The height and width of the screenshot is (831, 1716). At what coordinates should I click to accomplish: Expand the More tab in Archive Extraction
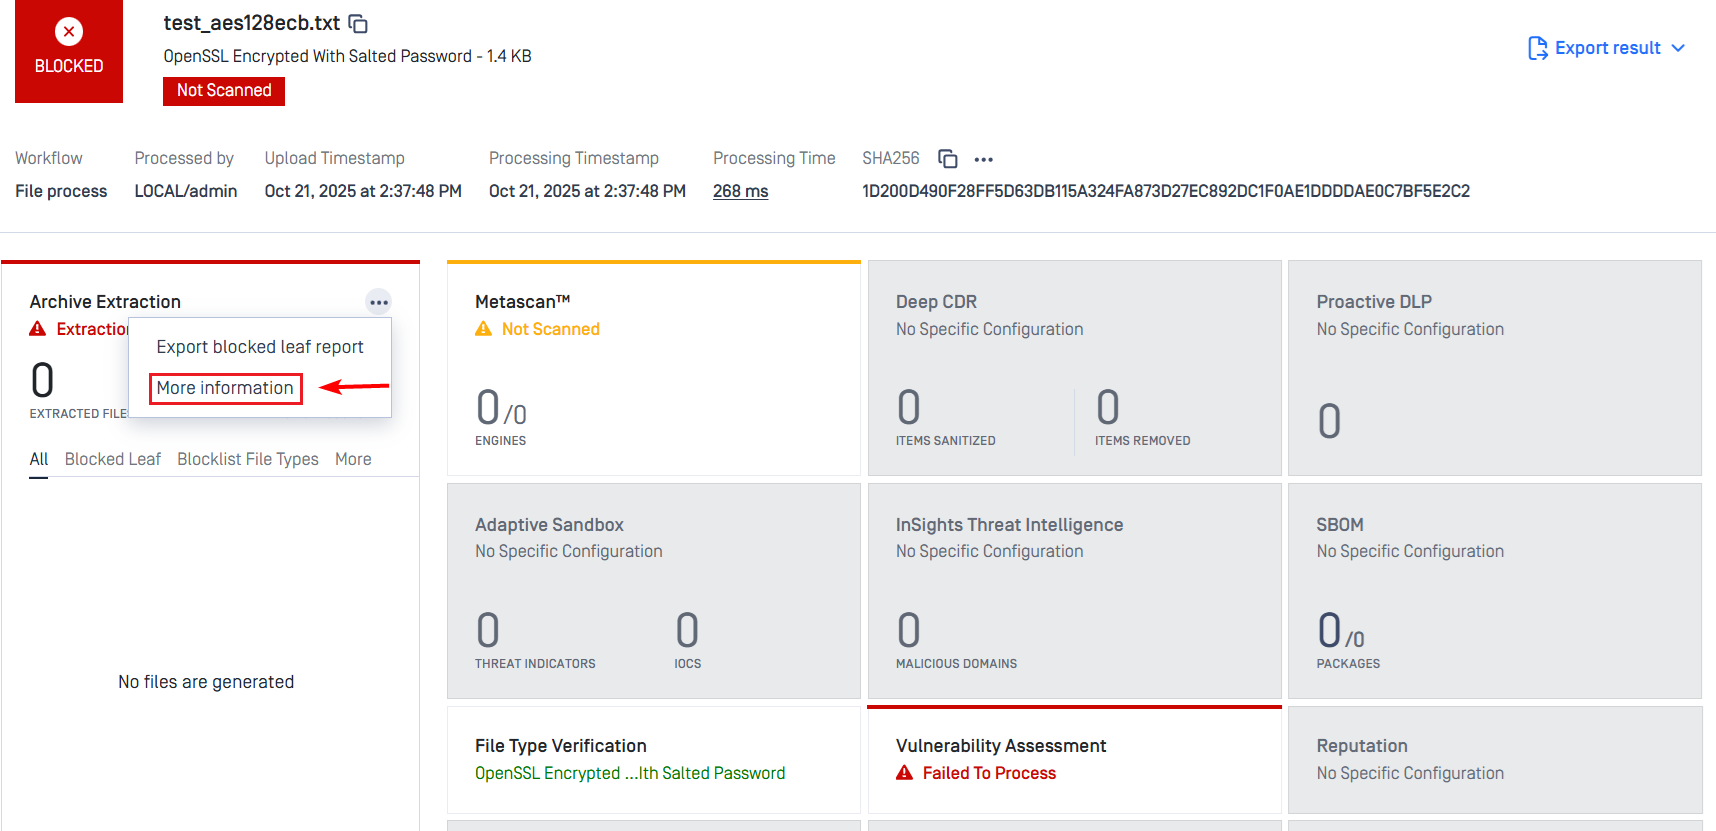[353, 459]
